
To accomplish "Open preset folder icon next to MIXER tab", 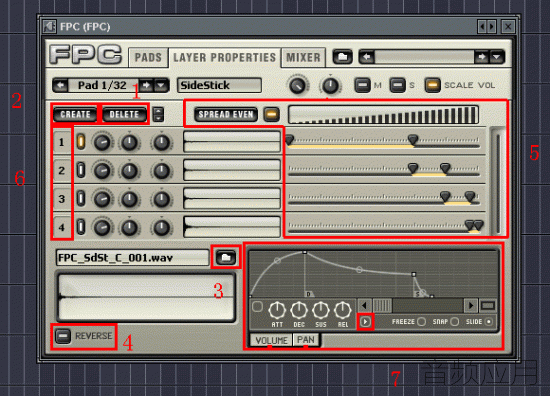I will coord(342,57).
